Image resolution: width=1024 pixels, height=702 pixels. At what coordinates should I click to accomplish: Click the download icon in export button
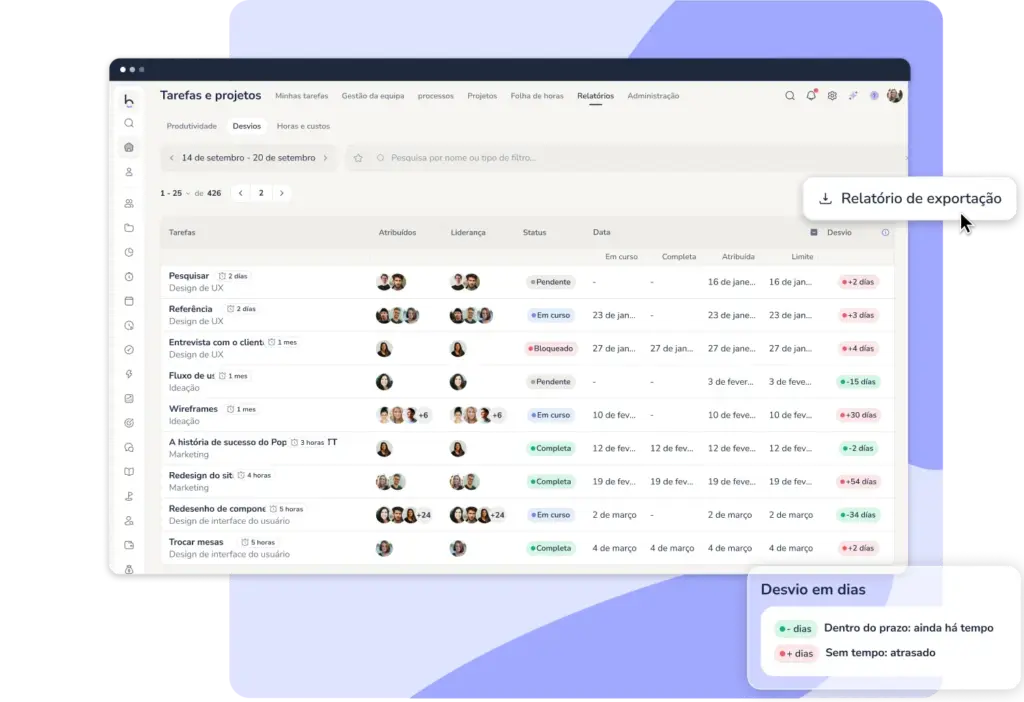825,199
